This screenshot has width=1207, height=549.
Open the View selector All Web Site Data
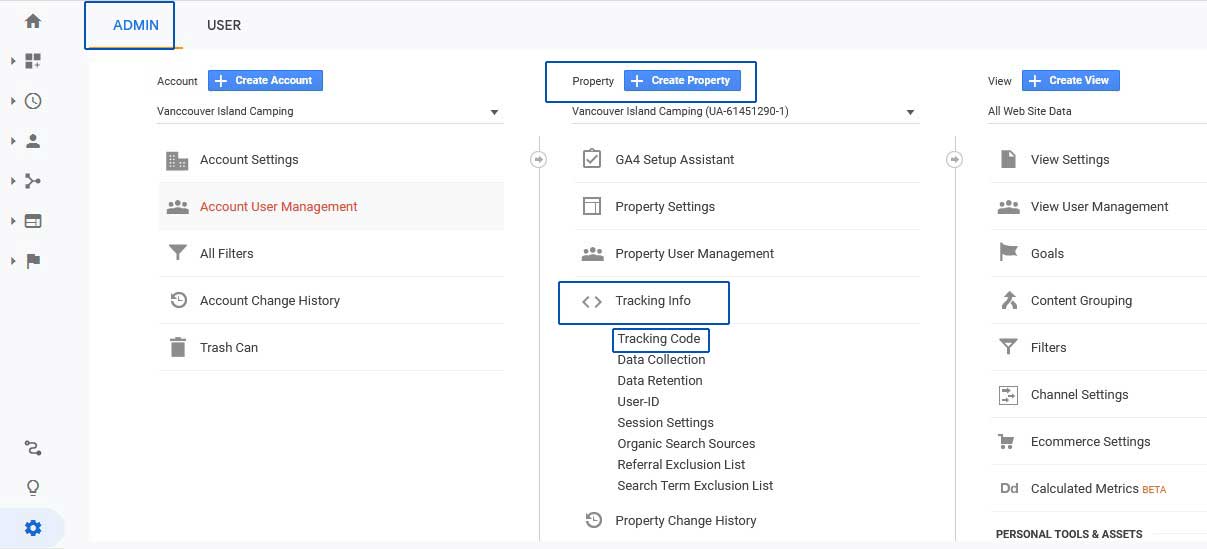click(x=1097, y=112)
